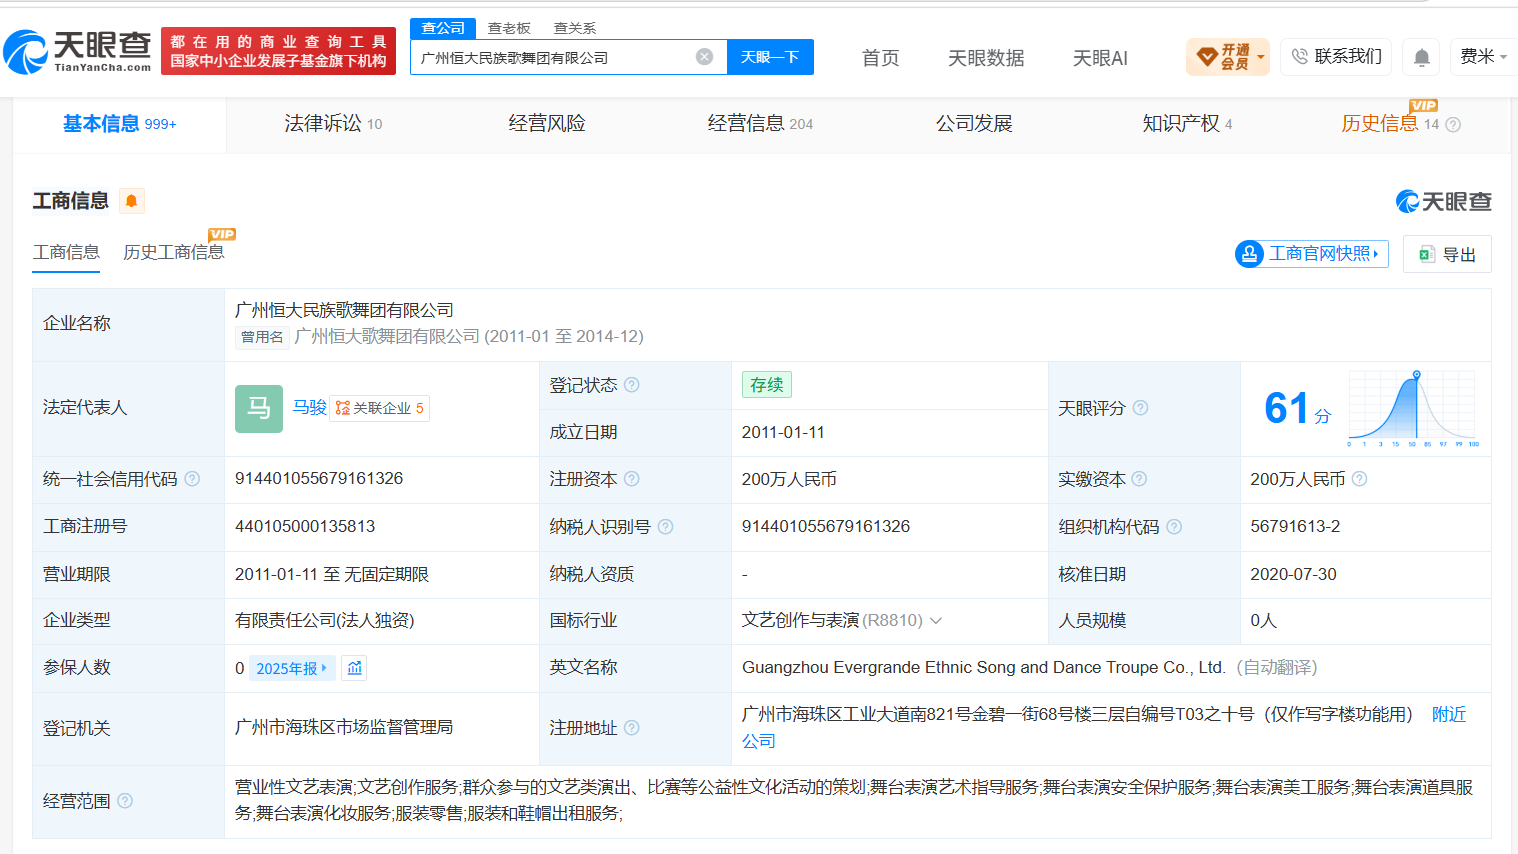Click 天眼AI in top navigation
Screen dimensions: 1518x854
tap(1100, 58)
